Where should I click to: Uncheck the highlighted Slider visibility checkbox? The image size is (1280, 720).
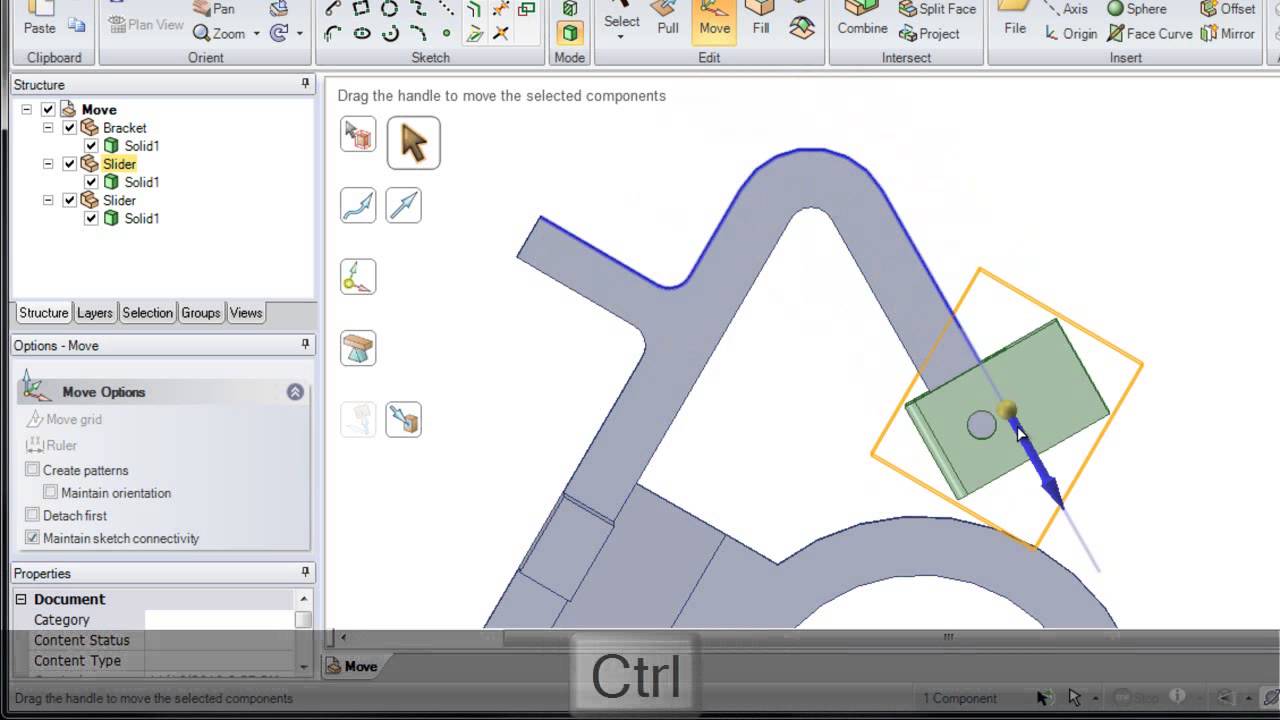[x=70, y=164]
